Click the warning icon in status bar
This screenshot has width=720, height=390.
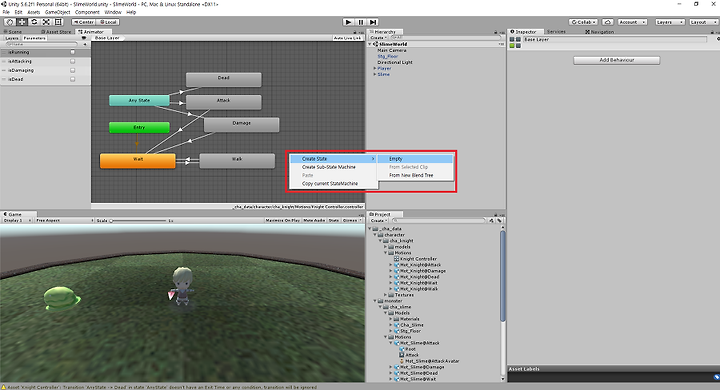click(4, 387)
